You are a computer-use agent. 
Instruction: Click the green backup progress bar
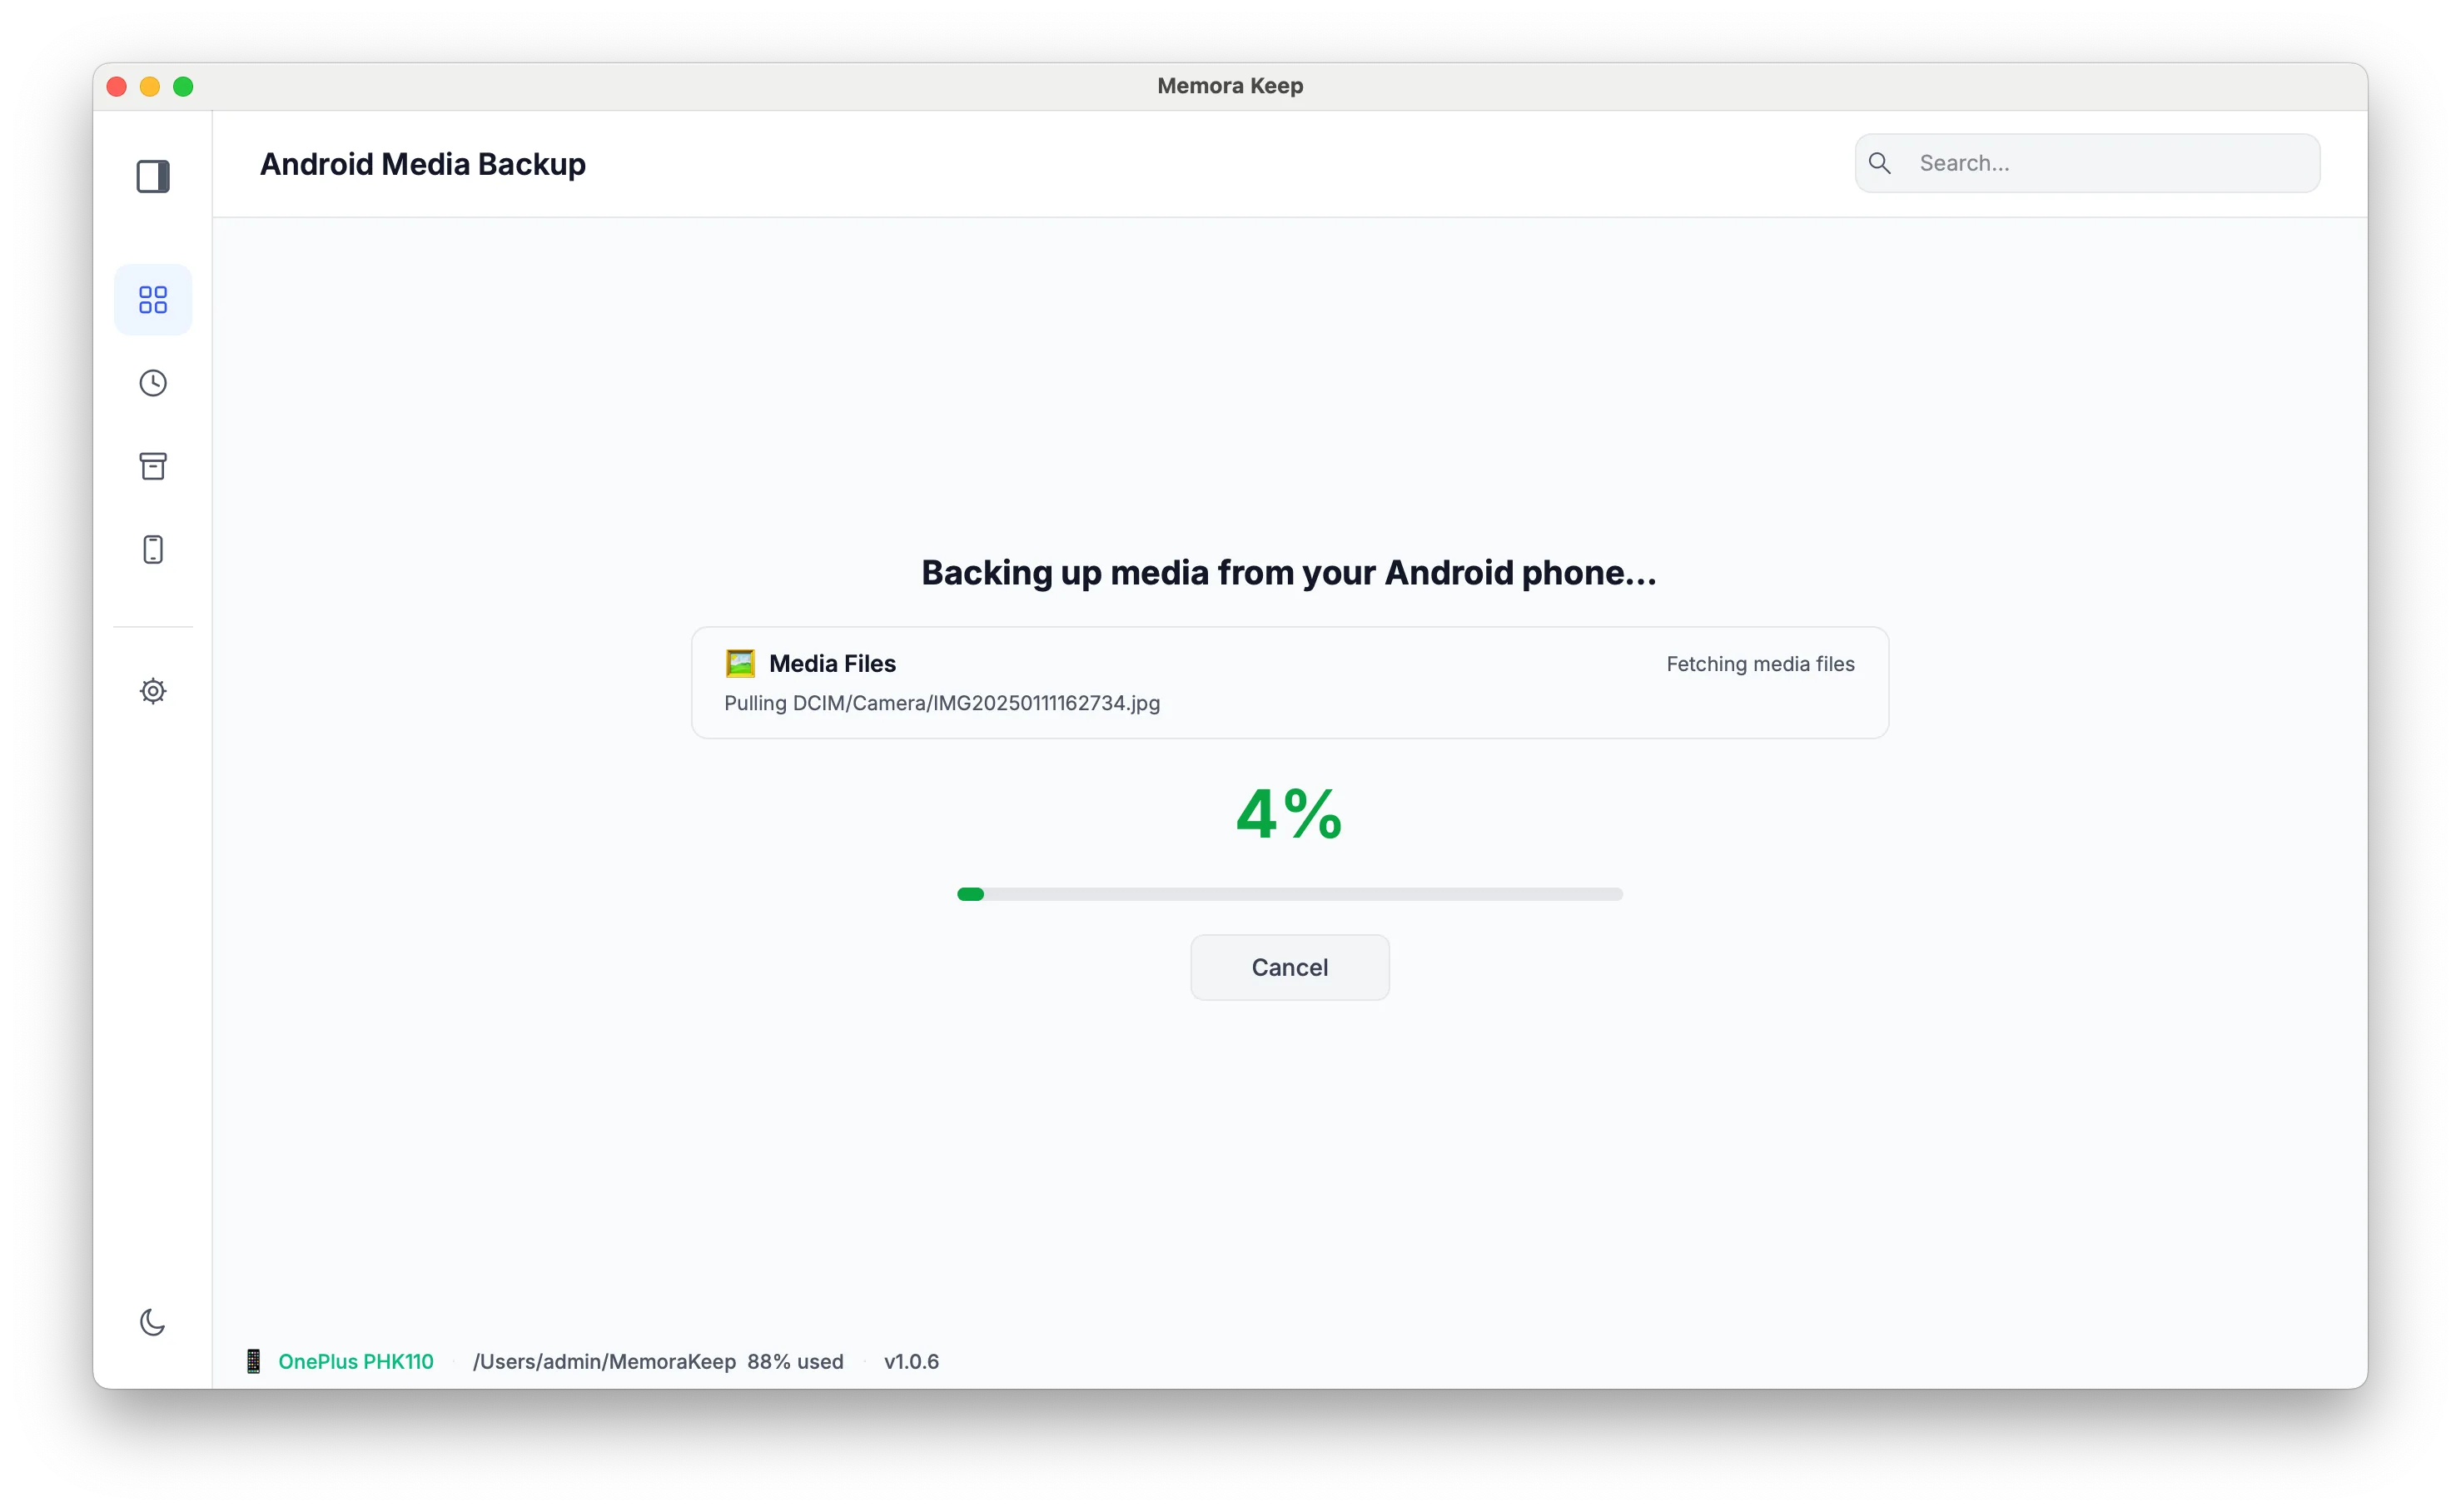(x=1290, y=894)
